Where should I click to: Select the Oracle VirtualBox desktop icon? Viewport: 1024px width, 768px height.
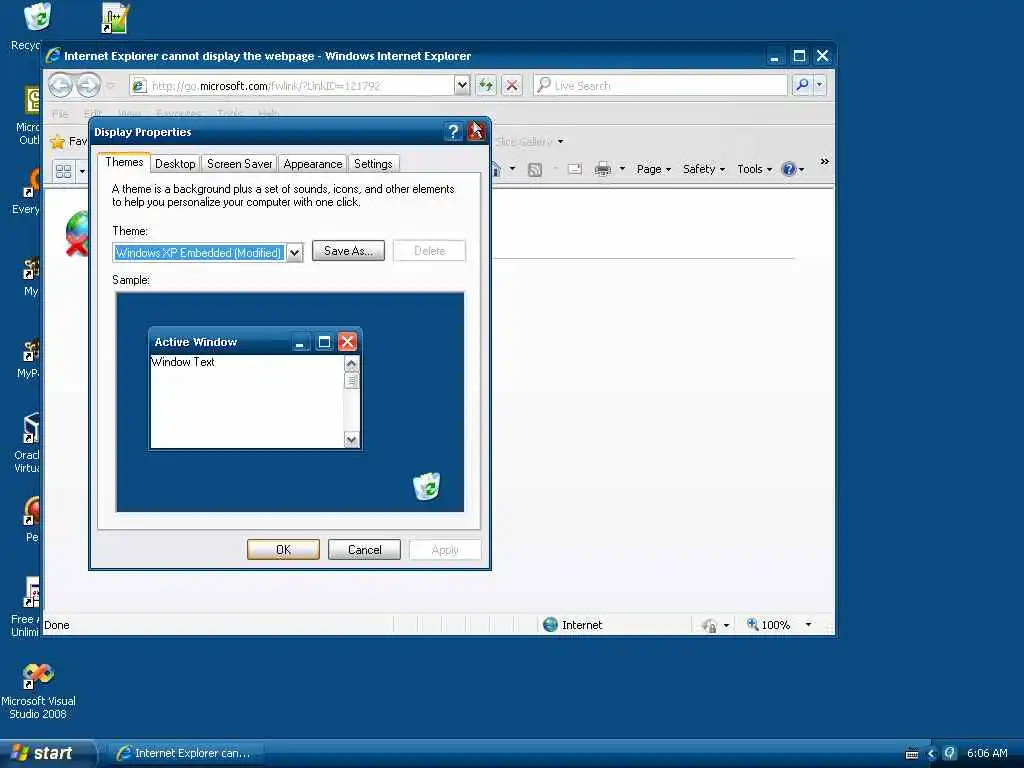coord(26,443)
